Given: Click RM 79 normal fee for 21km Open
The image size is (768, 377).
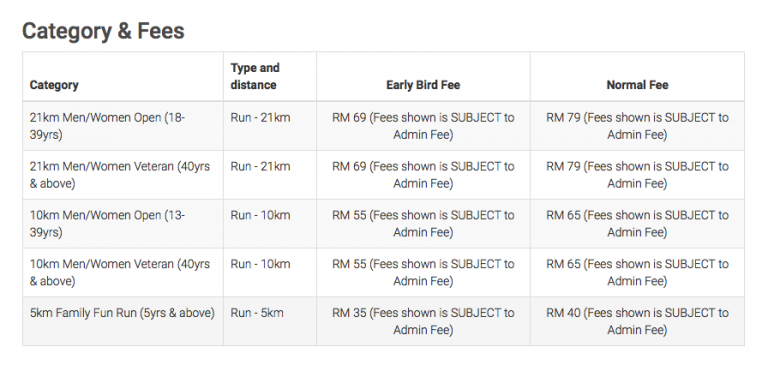Looking at the screenshot, I should pyautogui.click(x=637, y=126).
